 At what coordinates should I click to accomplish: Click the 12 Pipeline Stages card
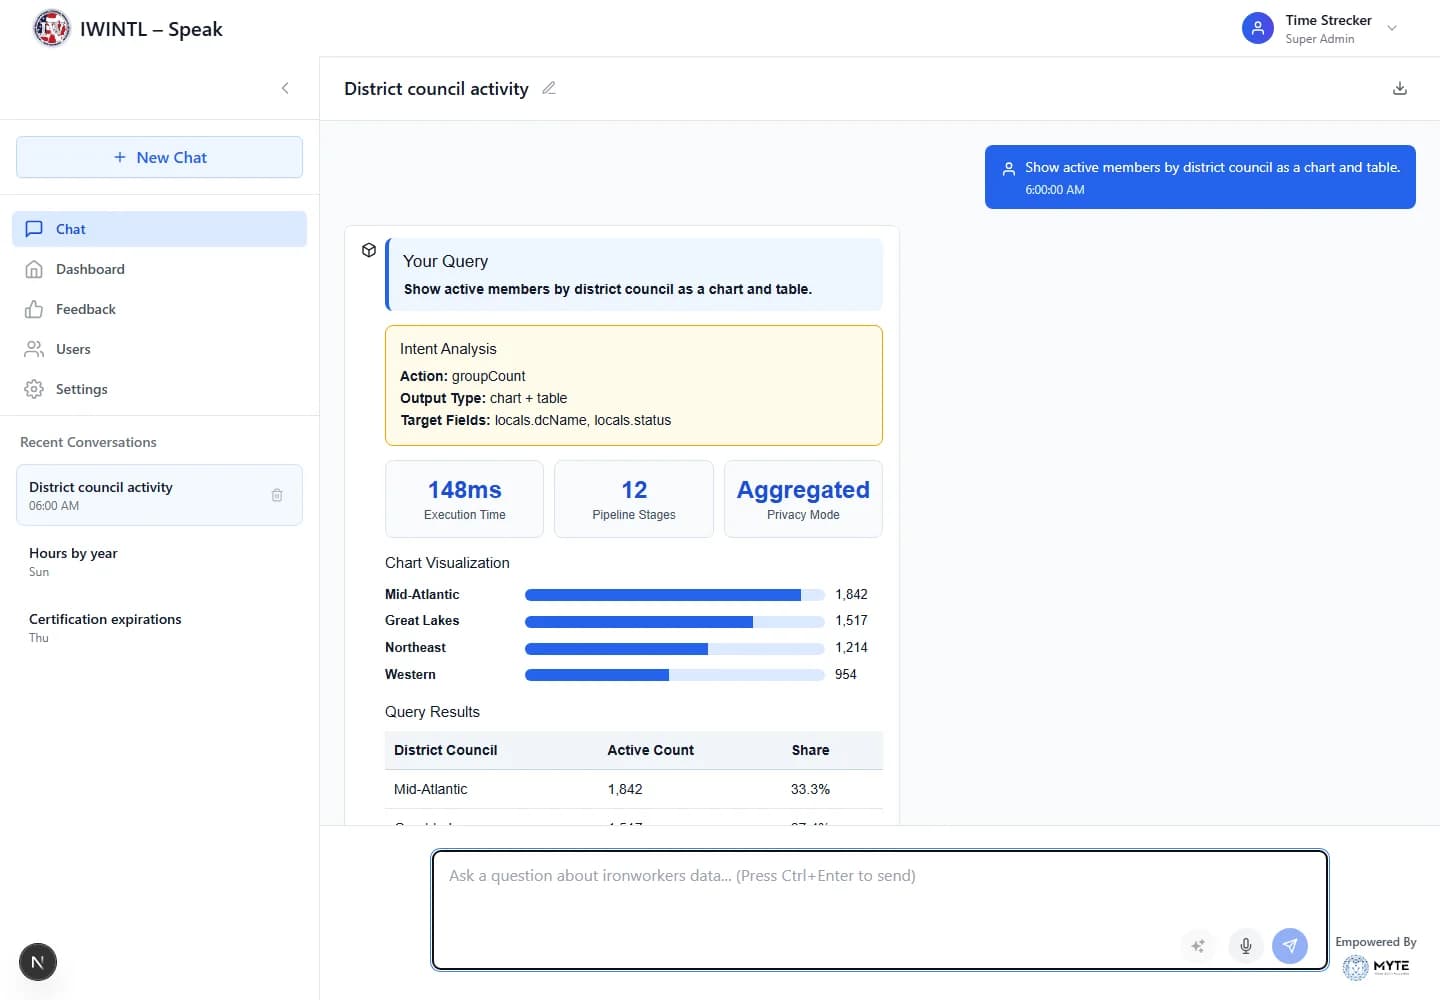634,499
